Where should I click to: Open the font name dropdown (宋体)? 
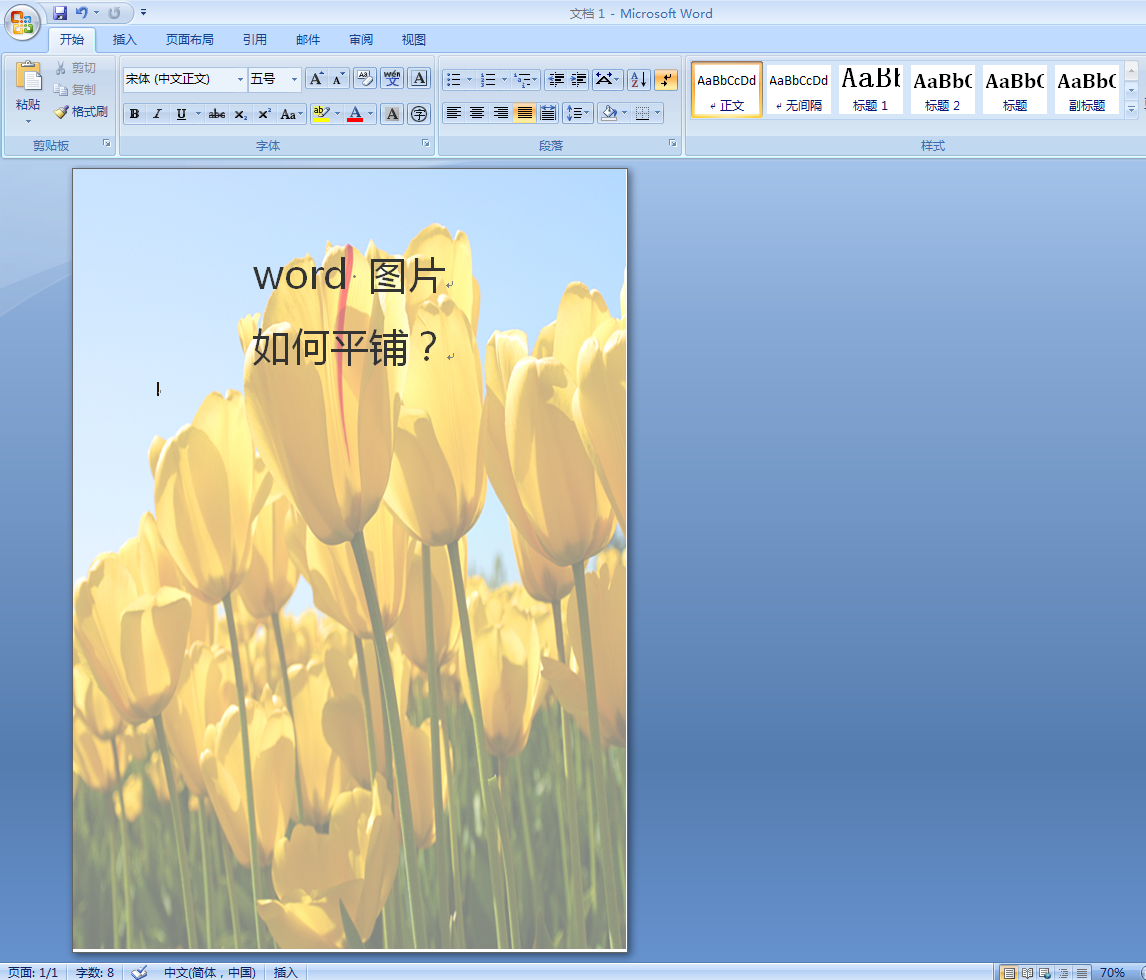click(240, 79)
